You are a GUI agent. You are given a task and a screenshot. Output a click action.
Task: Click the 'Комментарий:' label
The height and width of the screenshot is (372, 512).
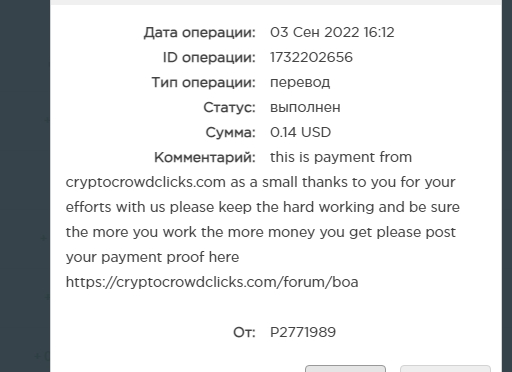pyautogui.click(x=205, y=157)
